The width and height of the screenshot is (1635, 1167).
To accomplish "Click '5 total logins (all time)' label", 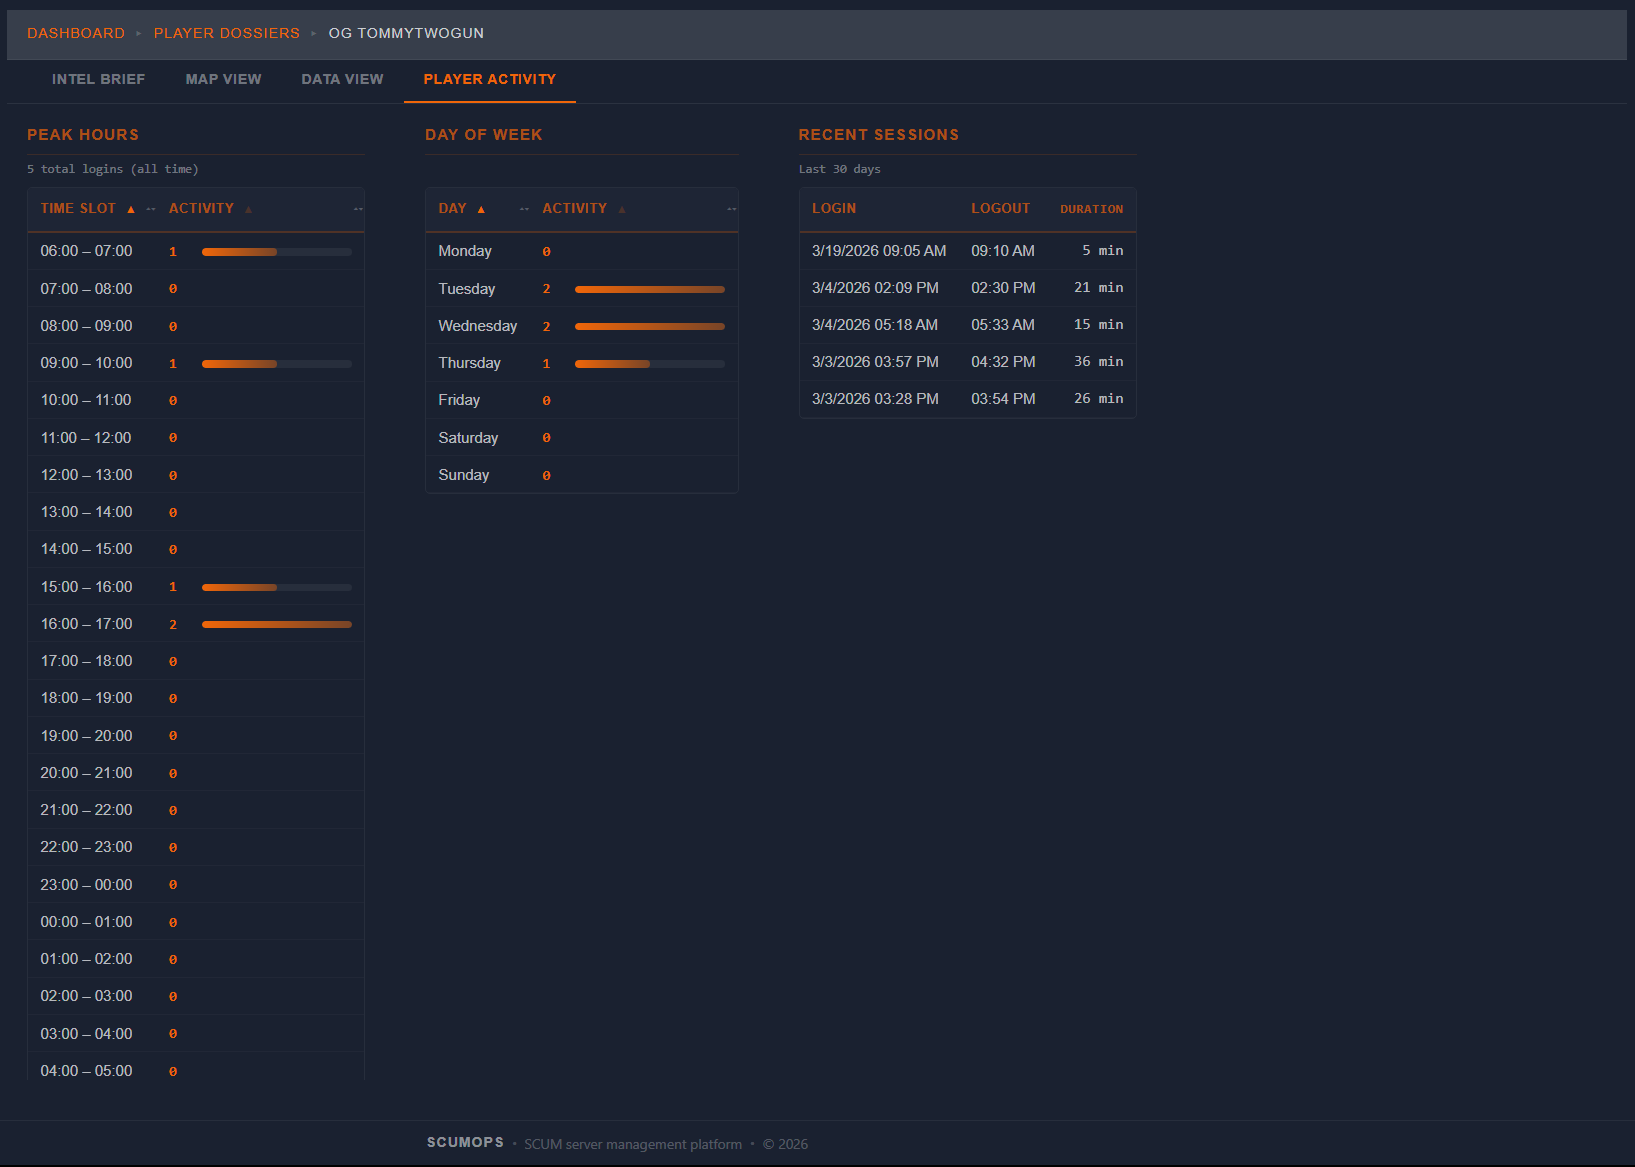I will tap(113, 169).
